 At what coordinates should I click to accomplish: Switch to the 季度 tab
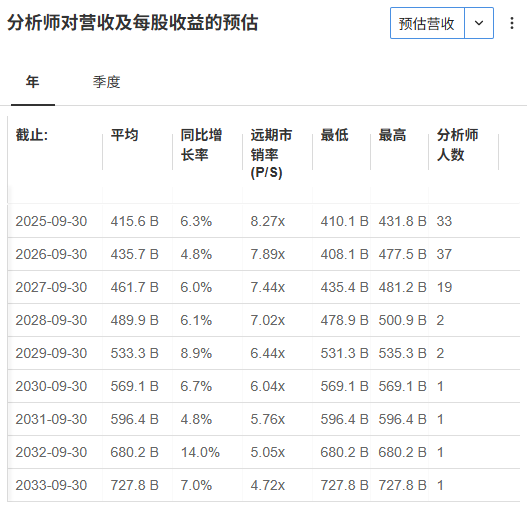pyautogui.click(x=107, y=82)
